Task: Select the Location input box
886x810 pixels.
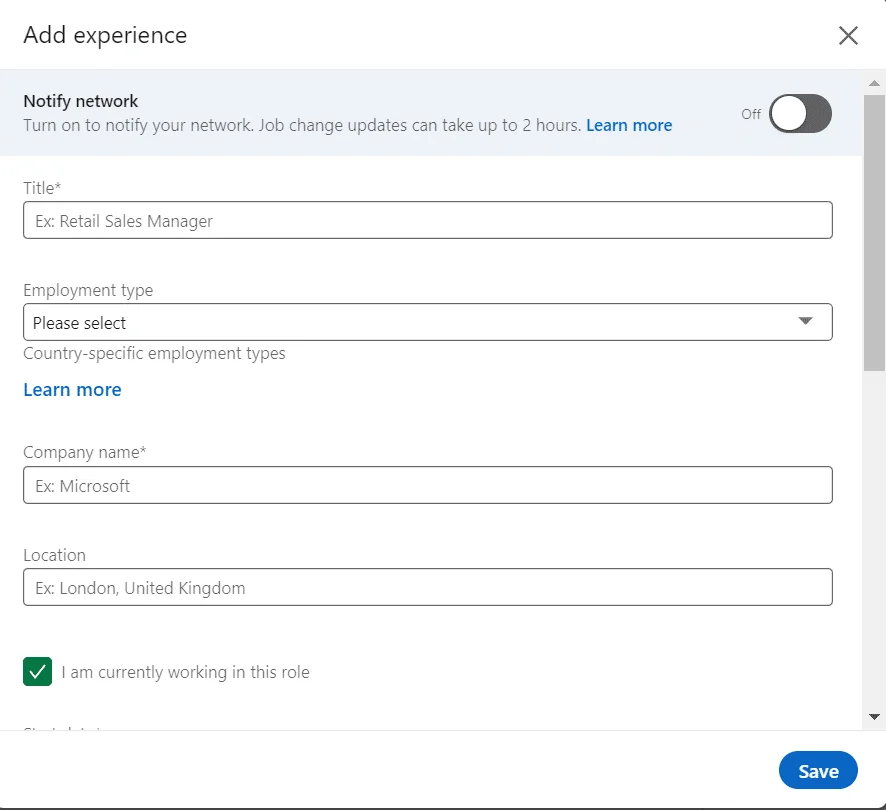Action: click(427, 587)
